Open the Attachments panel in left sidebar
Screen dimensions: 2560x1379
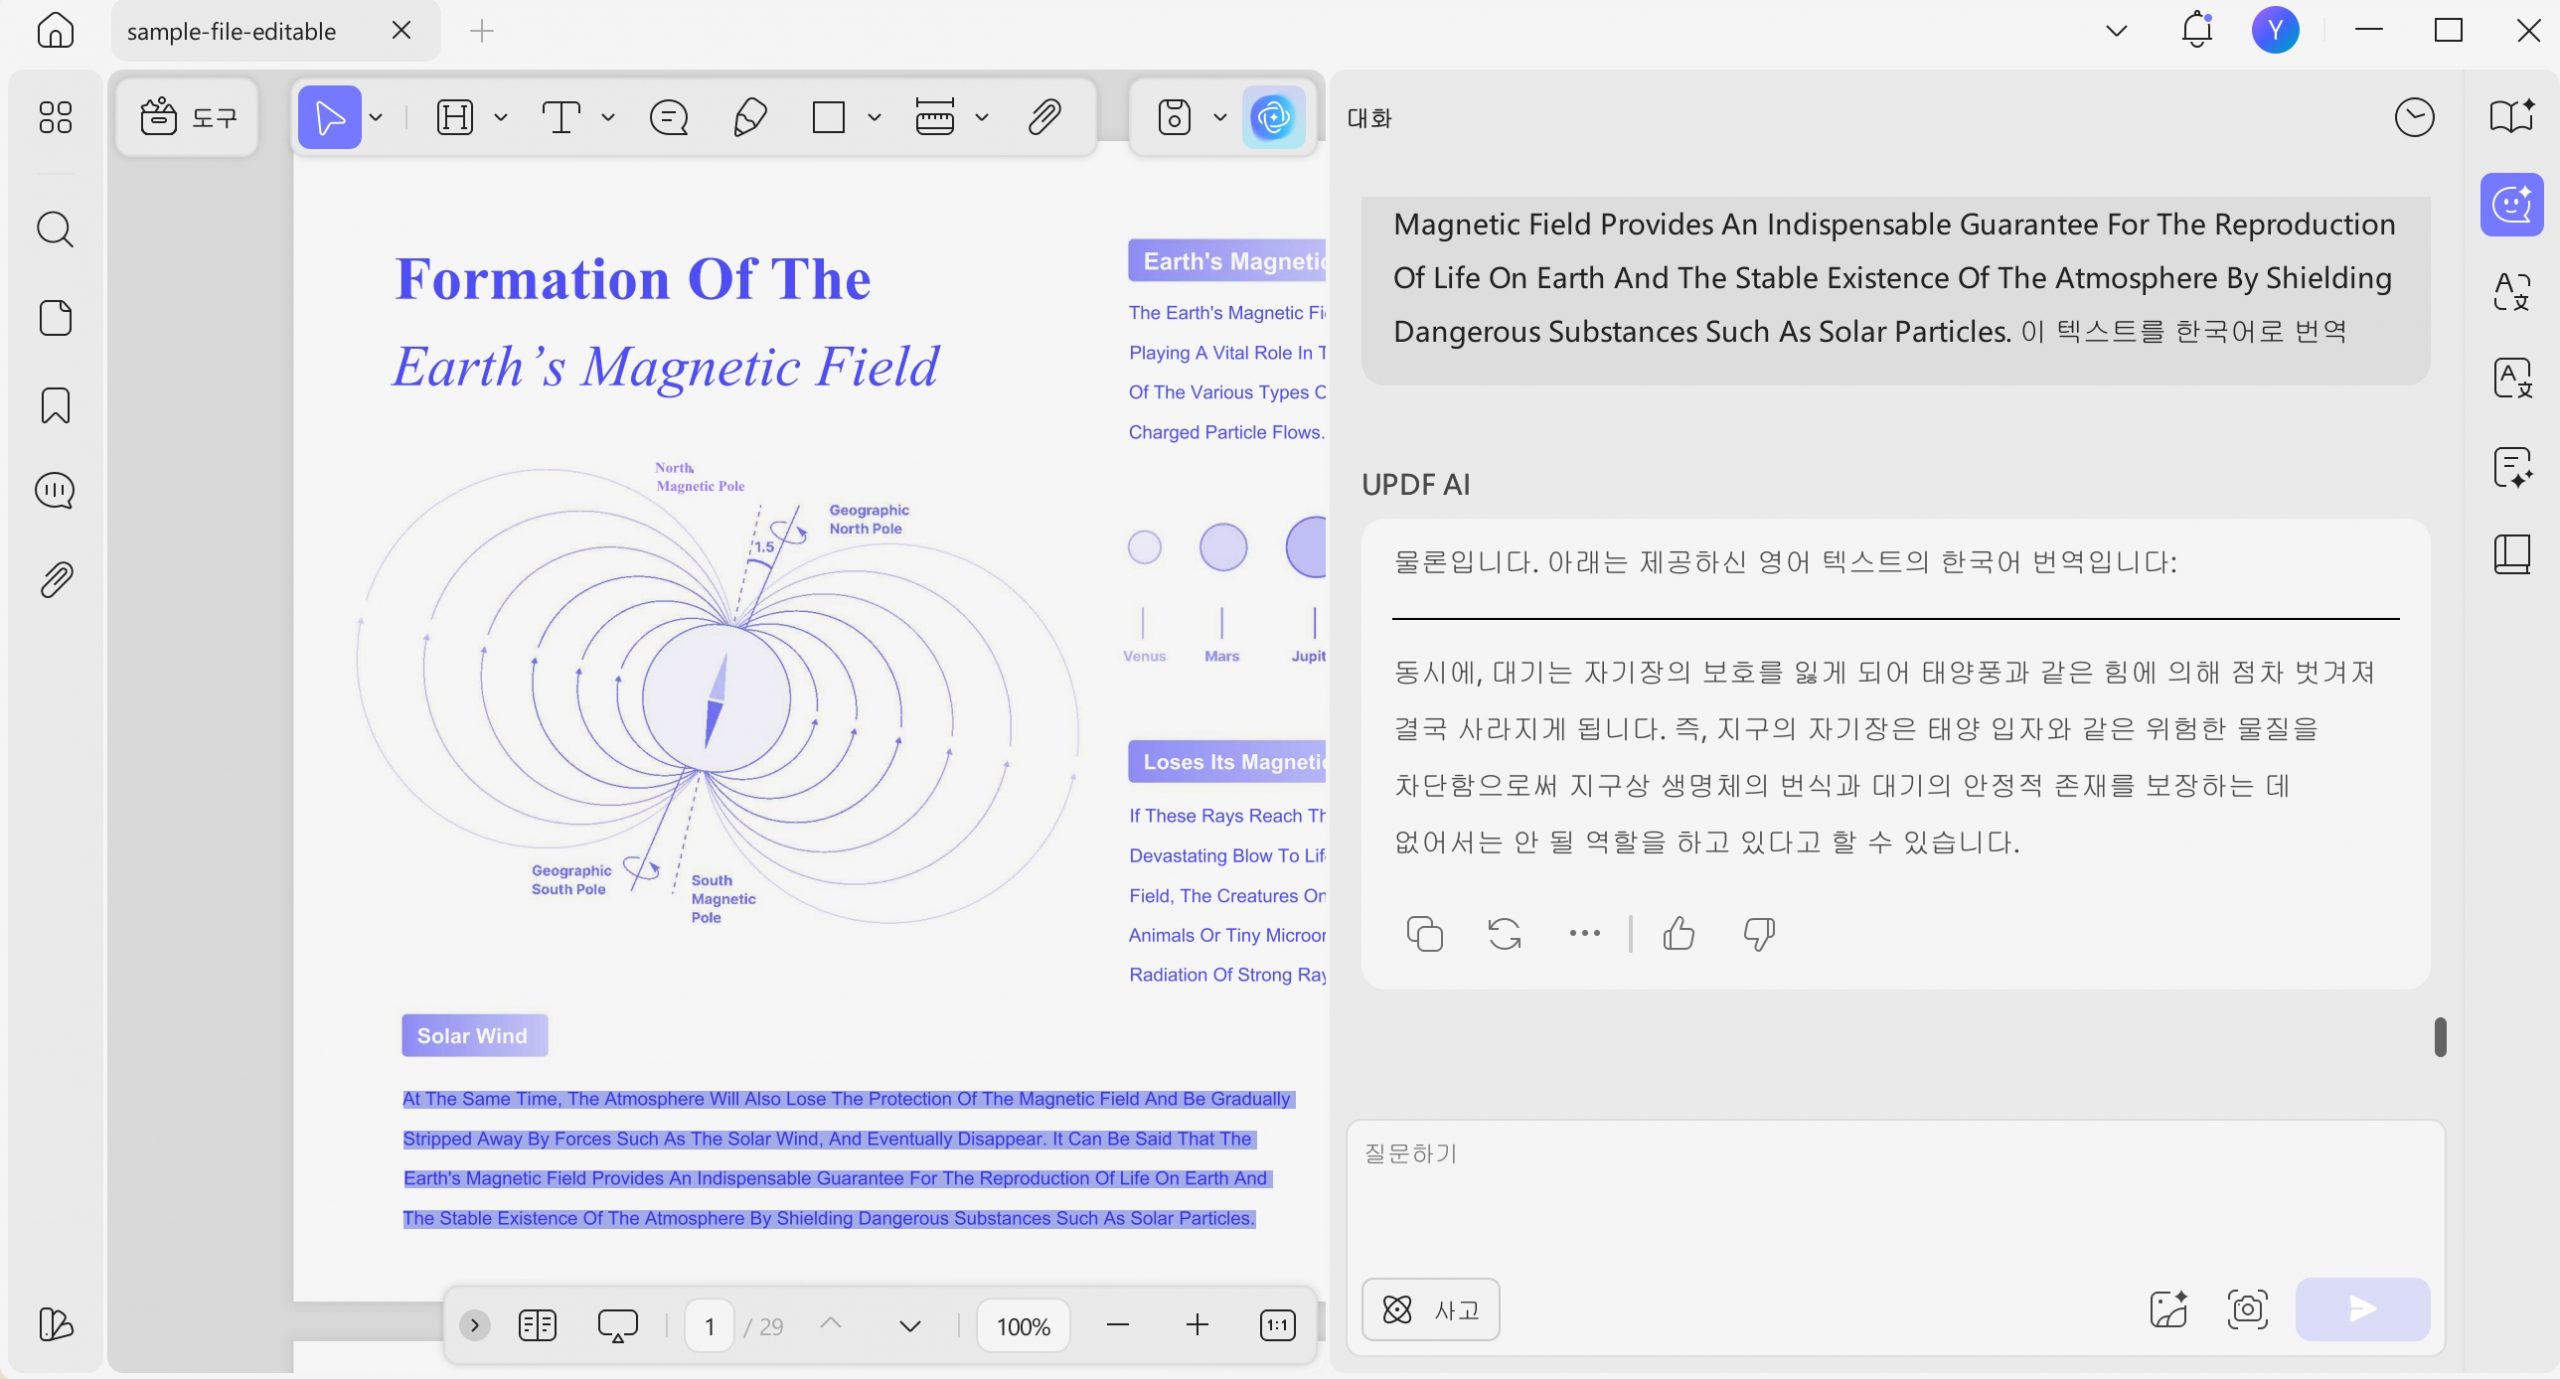[55, 579]
